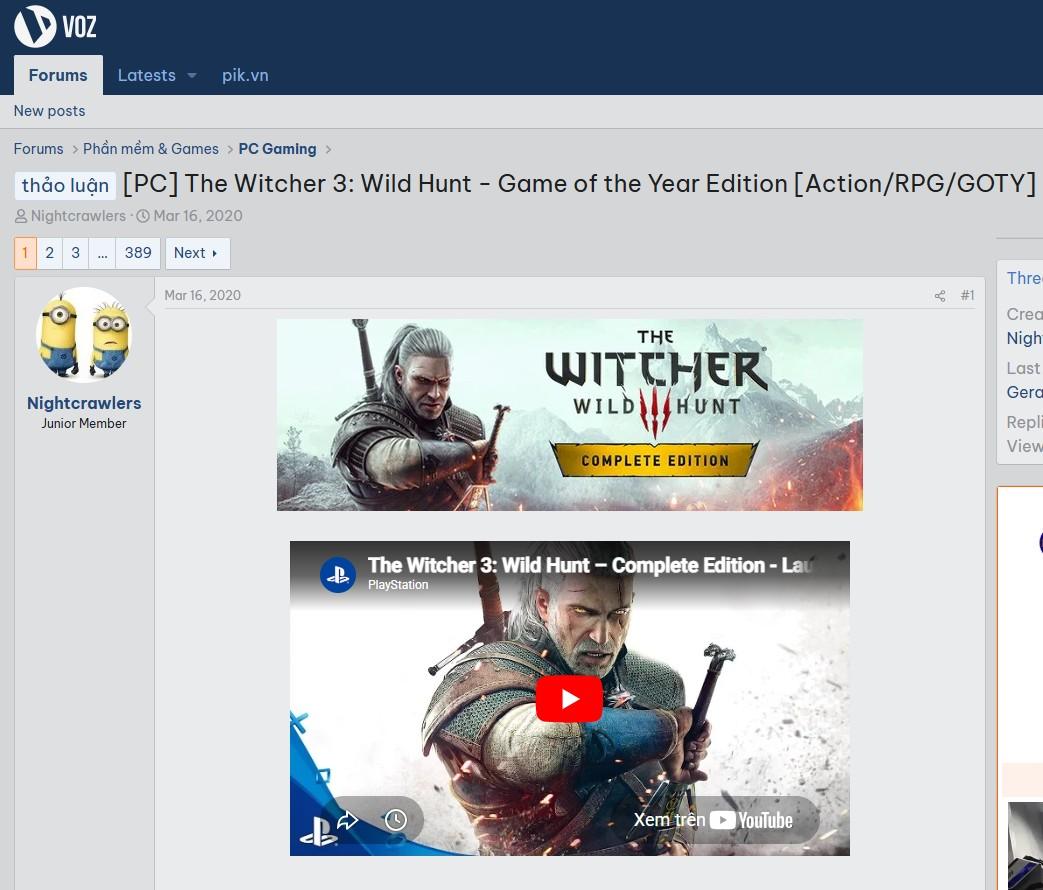The width and height of the screenshot is (1043, 890).
Task: Open the Latests tab
Action: point(146,75)
